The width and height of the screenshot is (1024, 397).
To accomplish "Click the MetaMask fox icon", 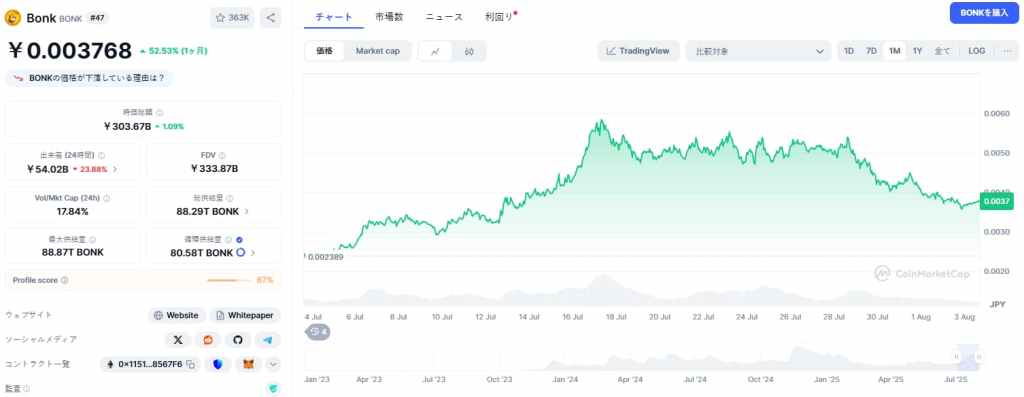I will [248, 364].
